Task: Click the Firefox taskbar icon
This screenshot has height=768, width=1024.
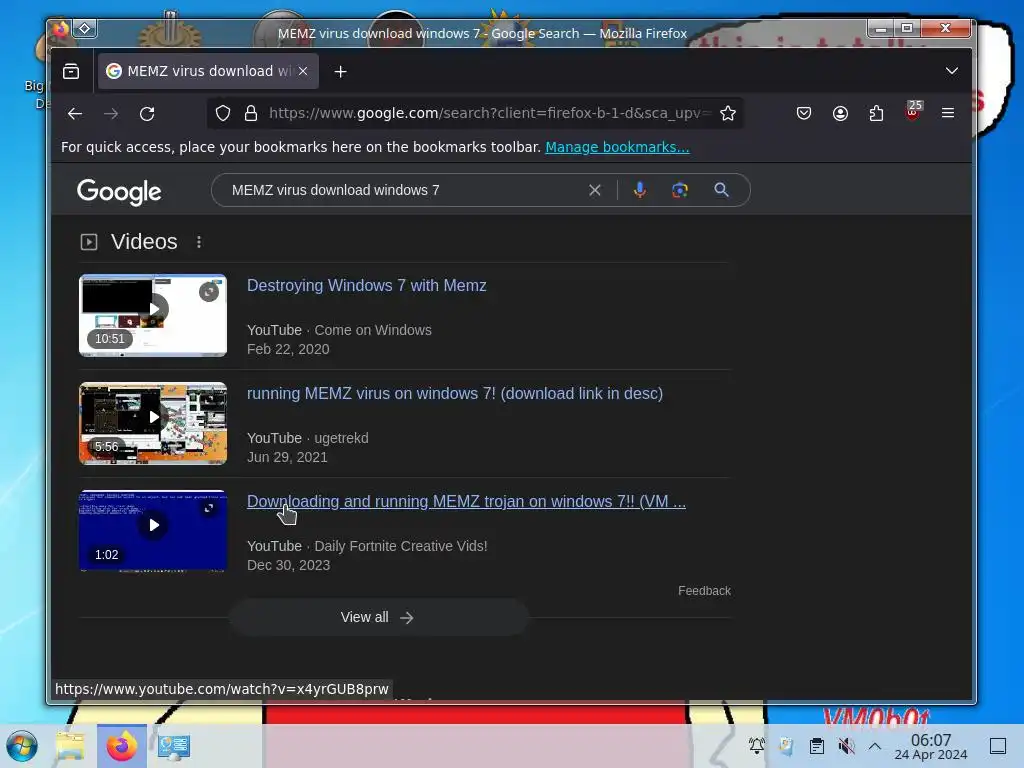Action: coord(122,746)
